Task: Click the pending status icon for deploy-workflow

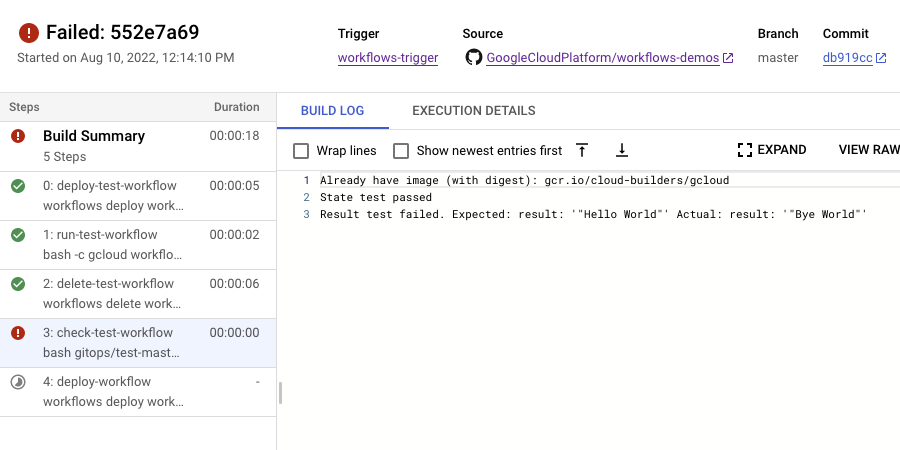Action: tap(18, 382)
